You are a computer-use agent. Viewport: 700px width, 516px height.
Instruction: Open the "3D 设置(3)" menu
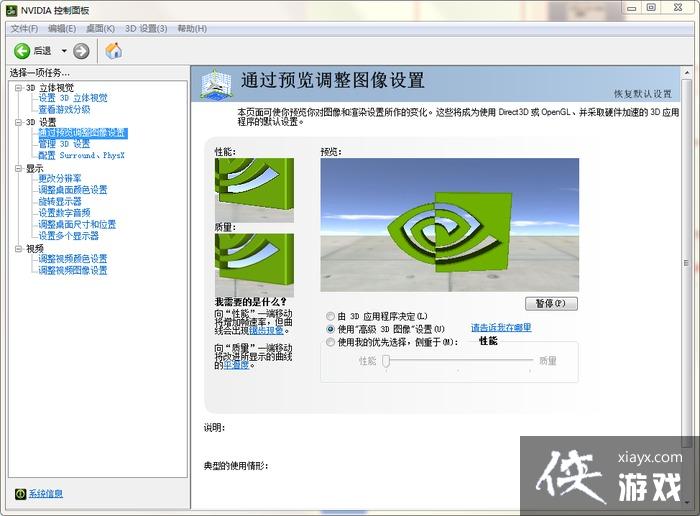coord(145,29)
